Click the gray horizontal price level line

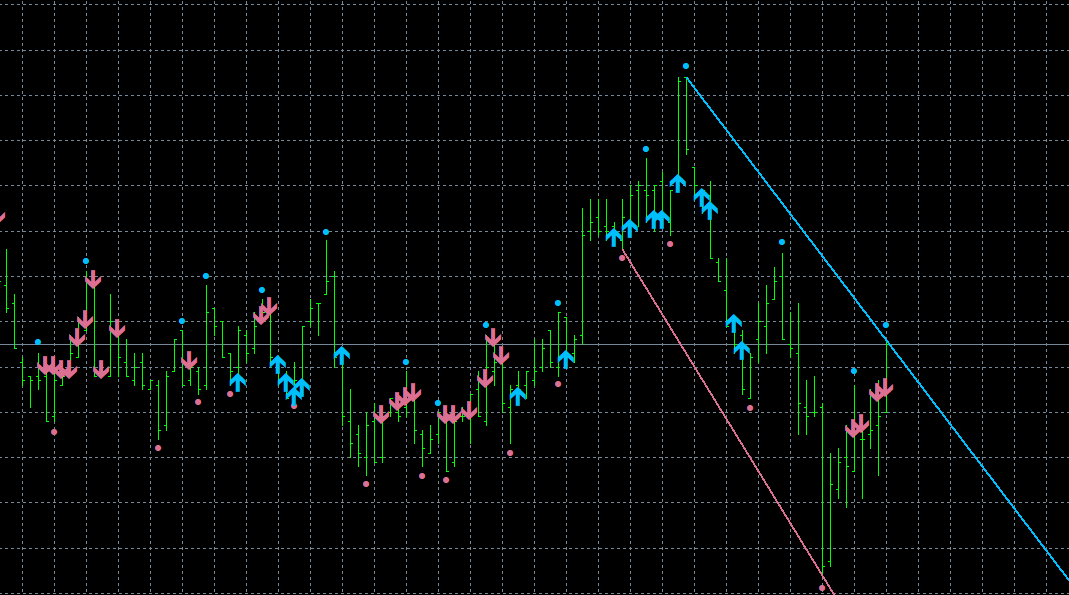click(534, 345)
